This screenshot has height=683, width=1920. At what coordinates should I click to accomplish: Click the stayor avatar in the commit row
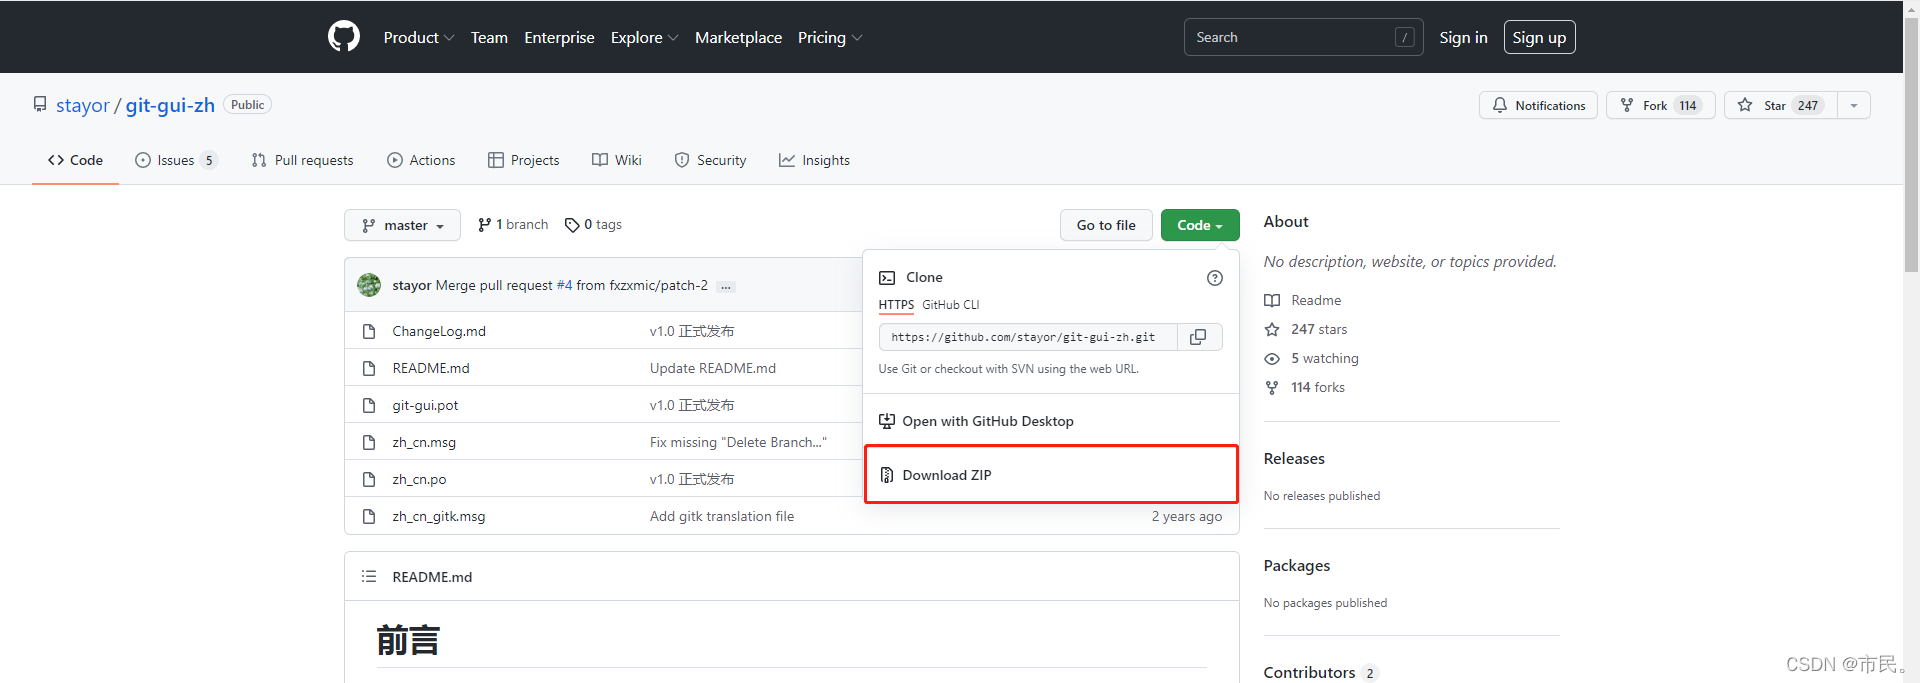point(369,285)
